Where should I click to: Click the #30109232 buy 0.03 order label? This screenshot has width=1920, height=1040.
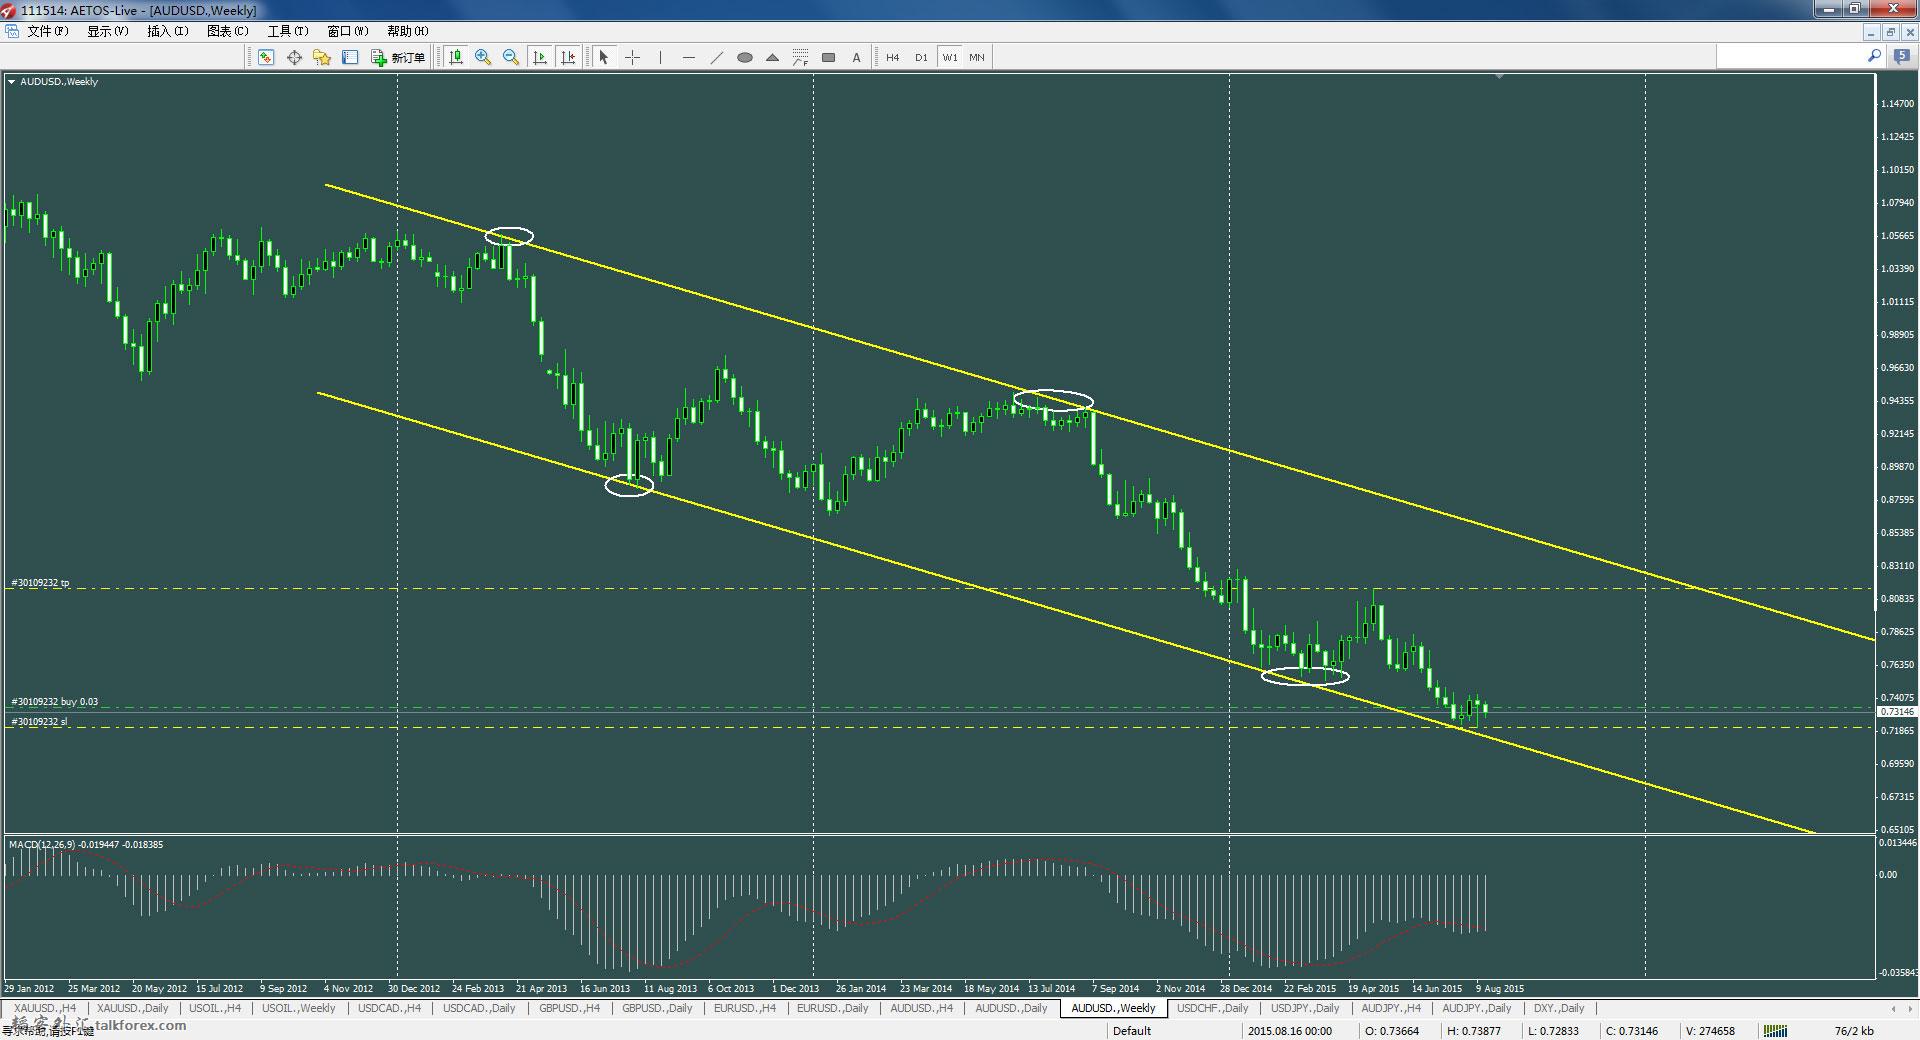tap(54, 702)
